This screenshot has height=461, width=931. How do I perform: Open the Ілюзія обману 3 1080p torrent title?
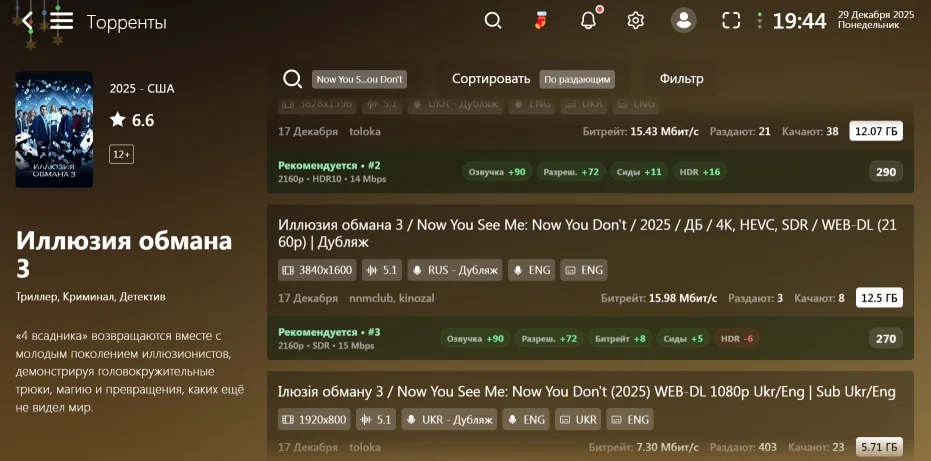tap(587, 391)
